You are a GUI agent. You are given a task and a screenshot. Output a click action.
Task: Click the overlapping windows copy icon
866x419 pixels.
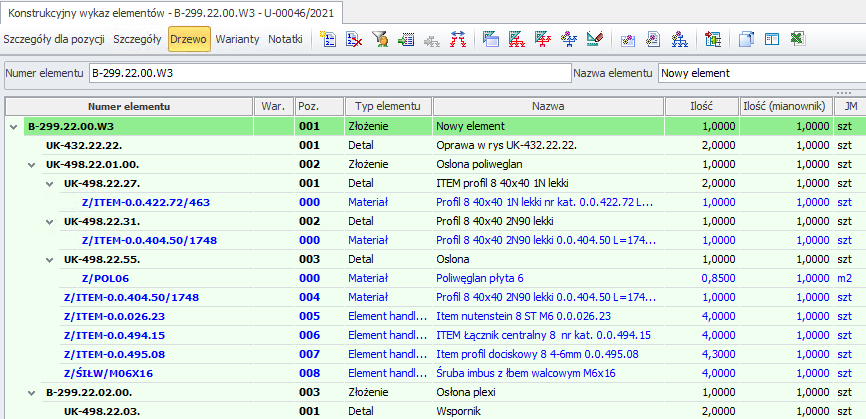pyautogui.click(x=746, y=39)
